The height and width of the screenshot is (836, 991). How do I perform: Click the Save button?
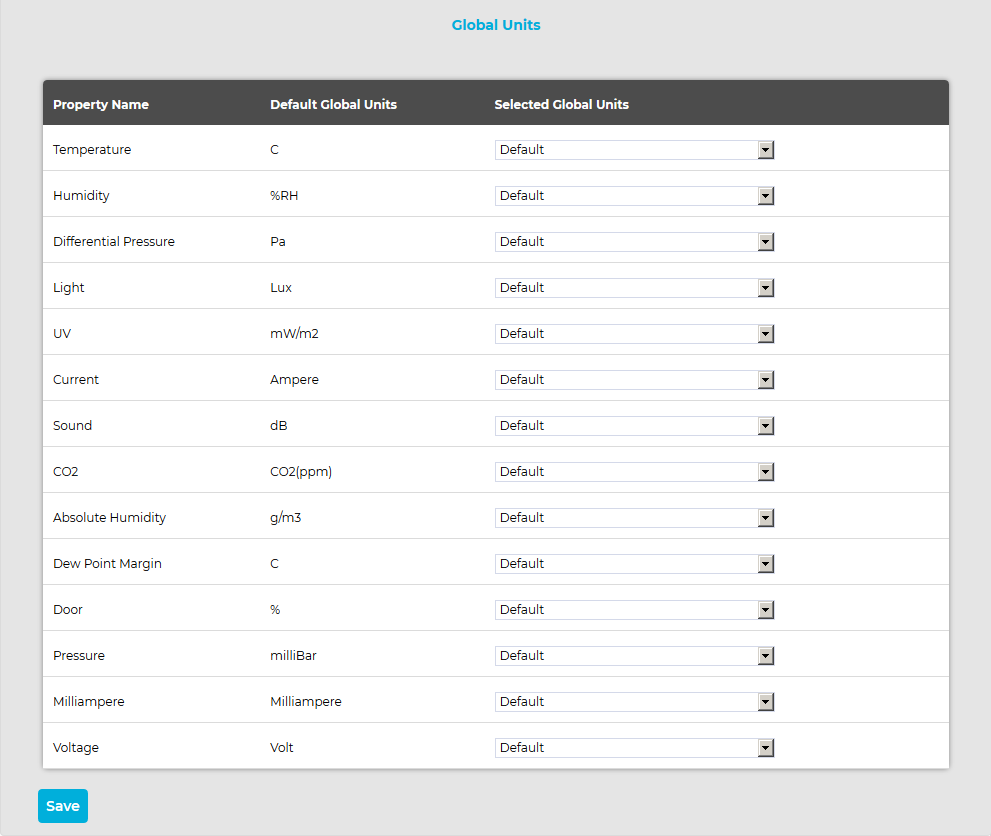(63, 806)
